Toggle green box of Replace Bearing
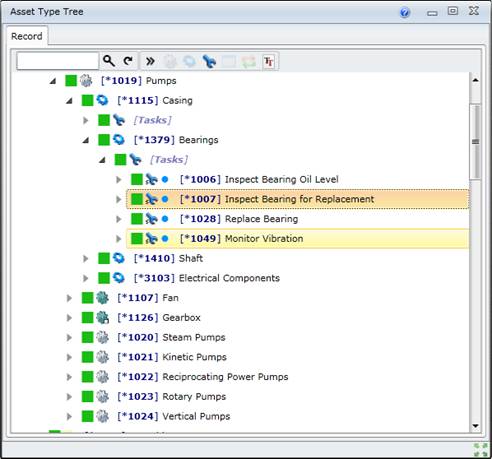Viewport: 492px width, 459px height. click(x=137, y=219)
